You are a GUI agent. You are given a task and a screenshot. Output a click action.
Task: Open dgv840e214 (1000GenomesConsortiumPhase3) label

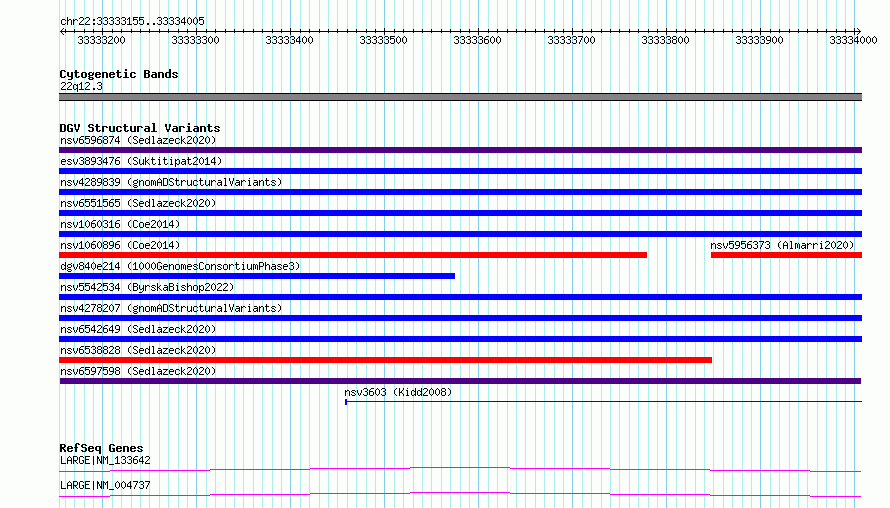pyautogui.click(x=180, y=266)
